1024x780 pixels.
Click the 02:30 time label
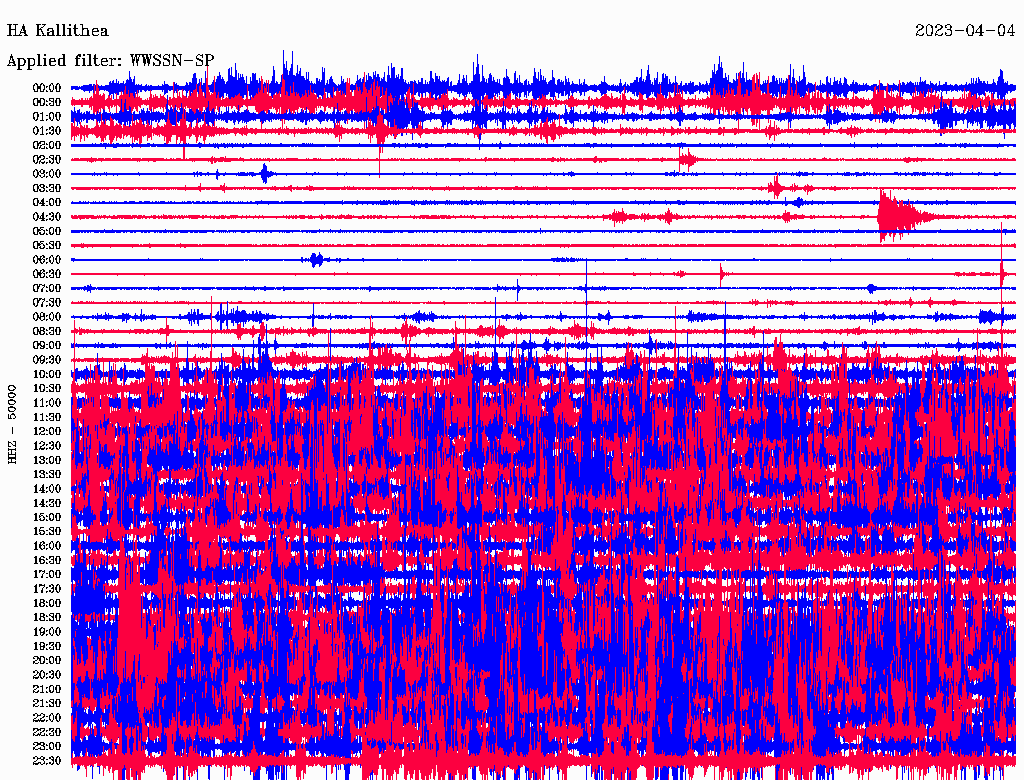click(47, 159)
